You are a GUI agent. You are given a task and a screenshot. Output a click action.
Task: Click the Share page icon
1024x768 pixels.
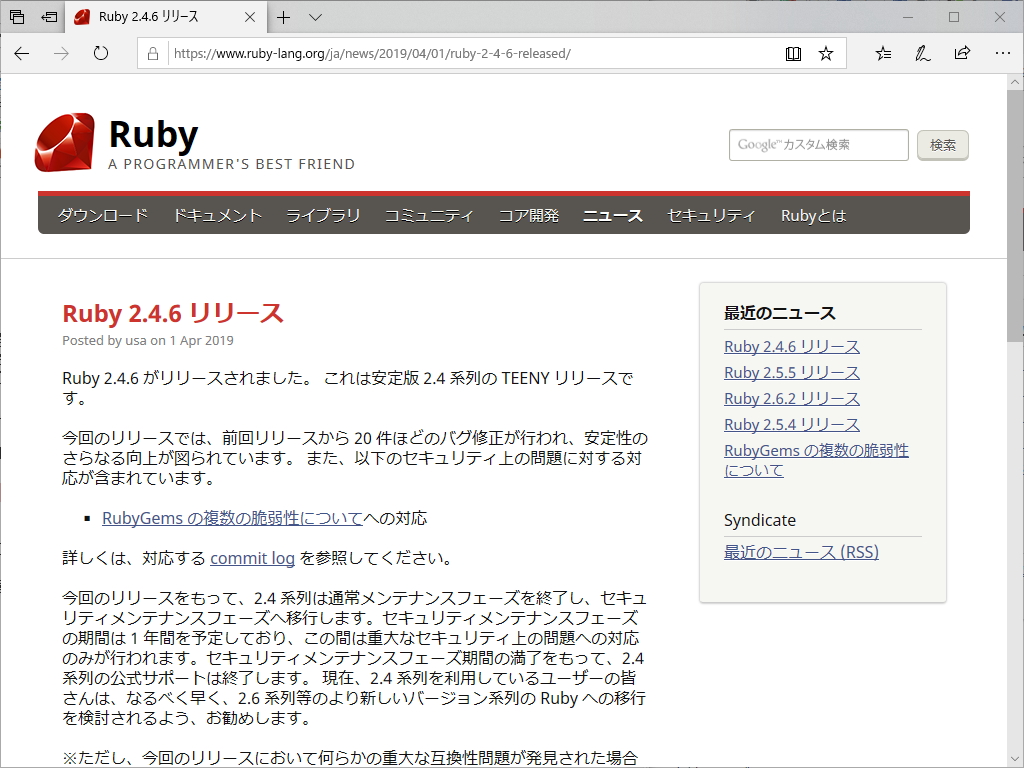coord(962,54)
